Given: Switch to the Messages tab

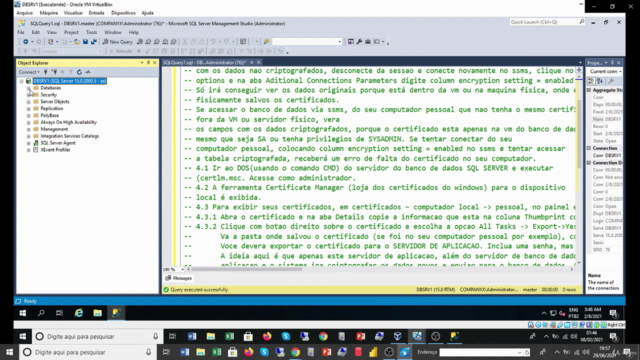Looking at the screenshot, I should (x=178, y=278).
